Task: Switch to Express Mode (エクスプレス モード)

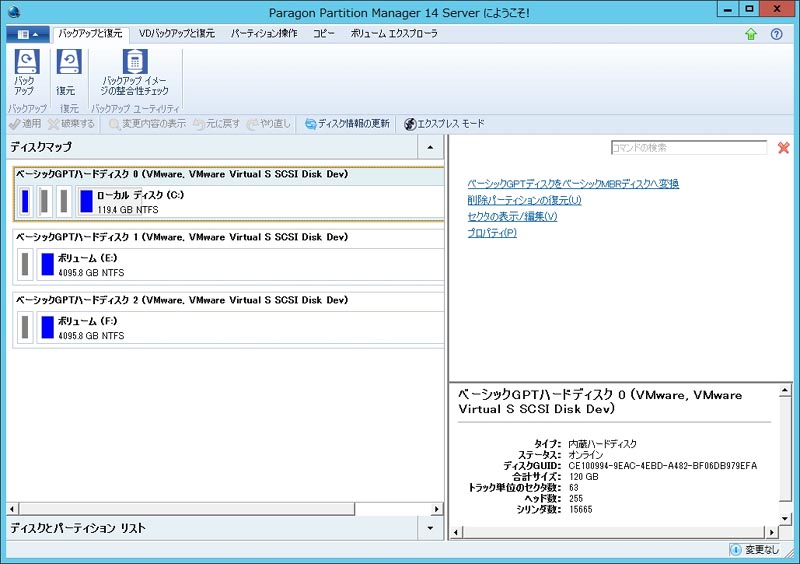Action: pos(444,124)
